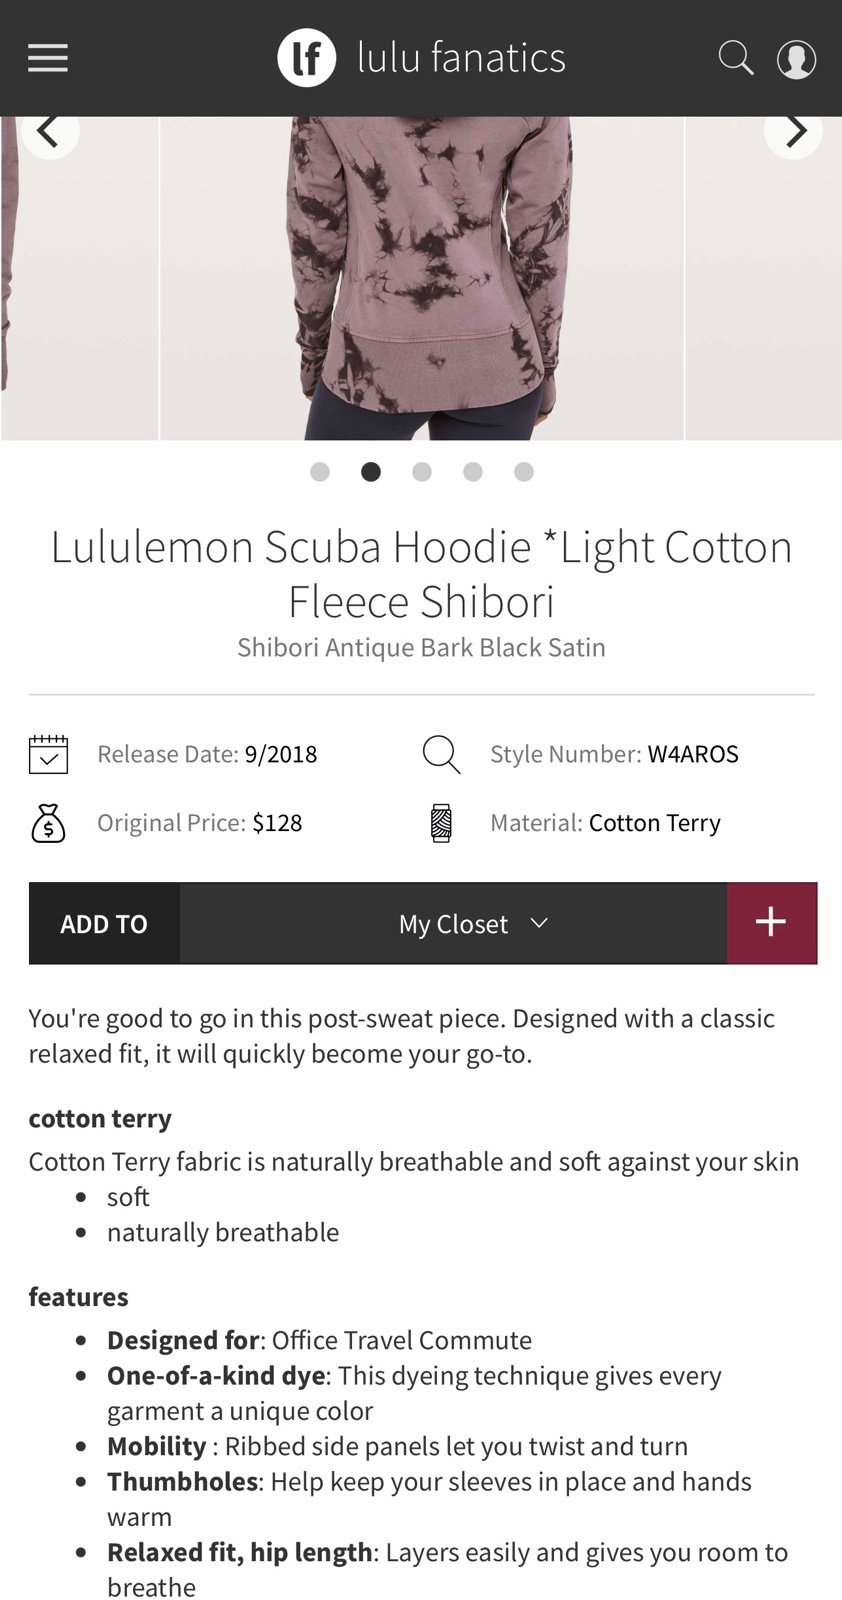Click the ADD TO label button
This screenshot has height=1600, width=842.
pos(104,923)
